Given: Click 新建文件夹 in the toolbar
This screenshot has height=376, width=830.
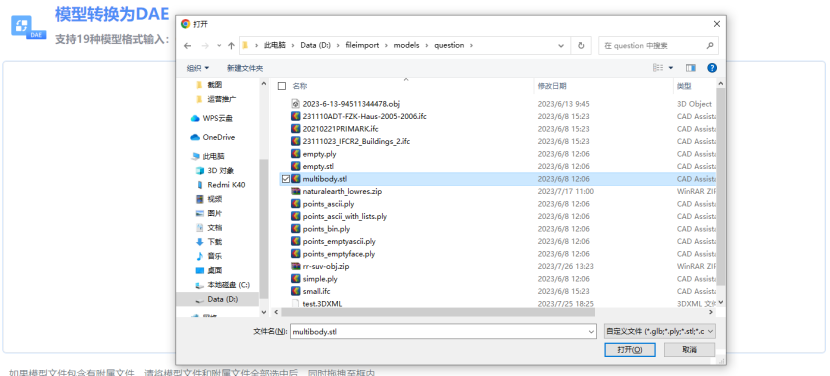Looking at the screenshot, I should [x=245, y=68].
